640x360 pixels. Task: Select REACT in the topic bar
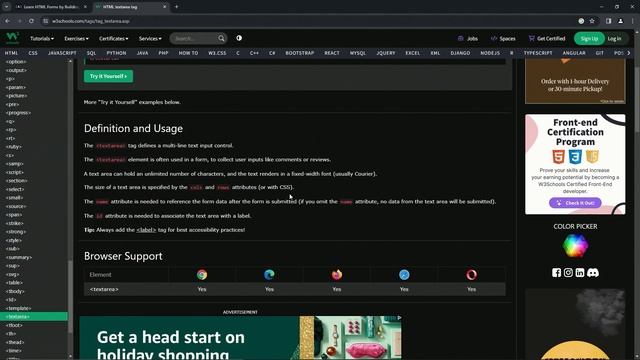[x=332, y=53]
